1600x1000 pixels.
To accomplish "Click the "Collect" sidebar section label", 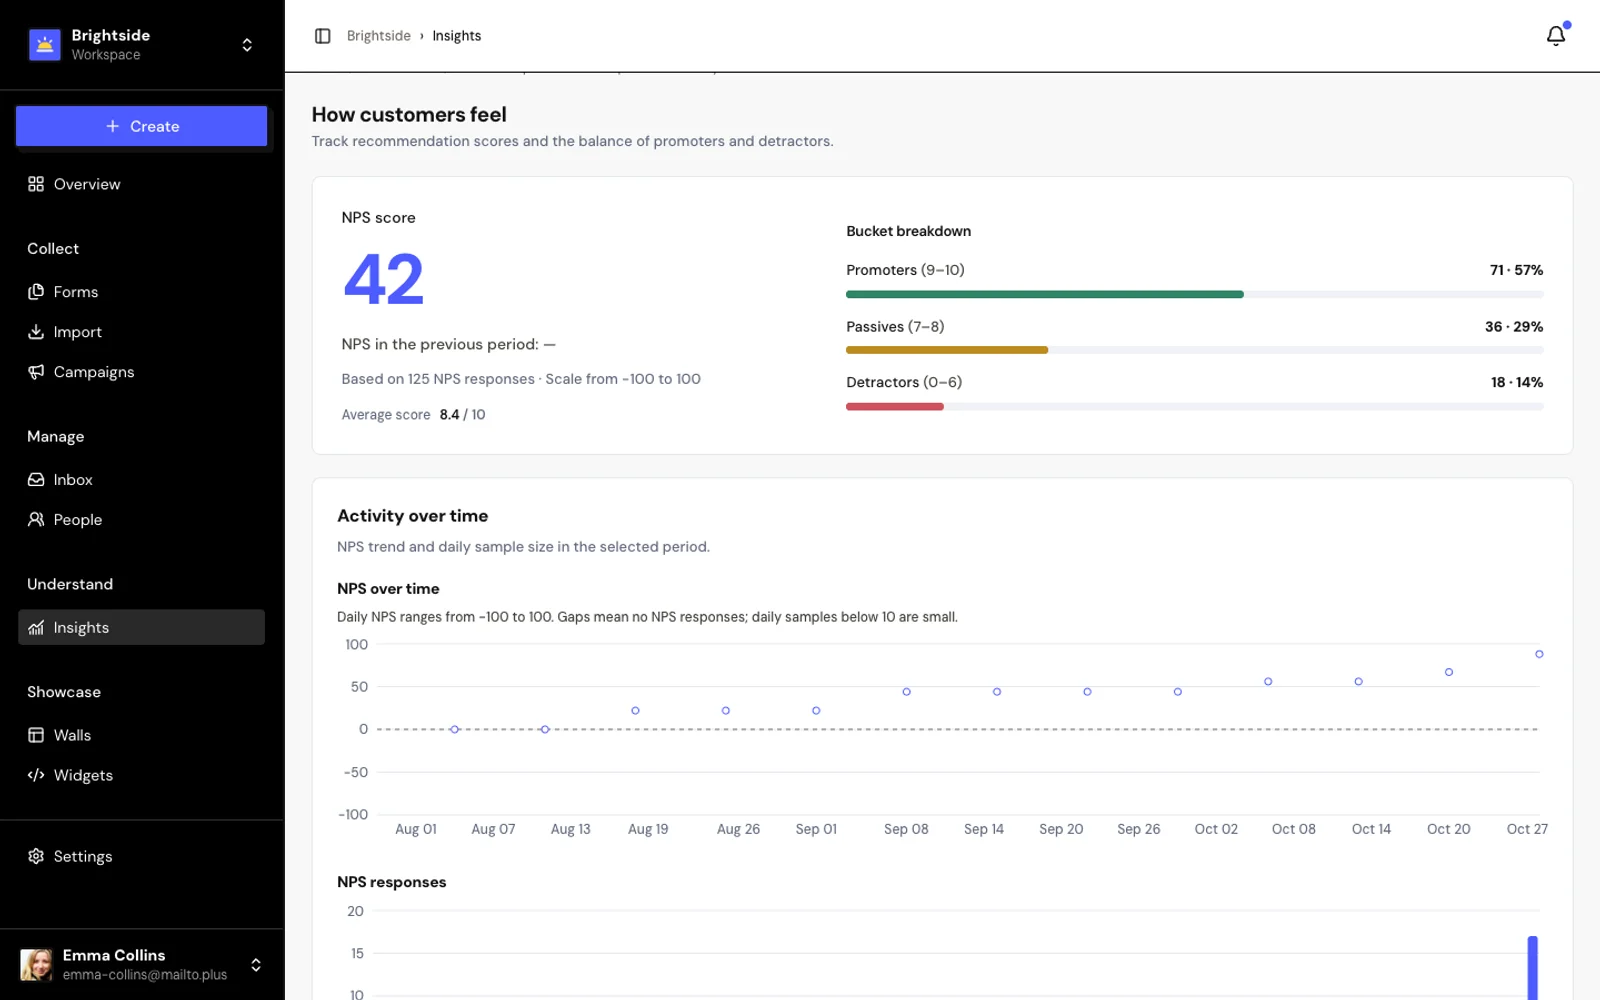I will (53, 248).
